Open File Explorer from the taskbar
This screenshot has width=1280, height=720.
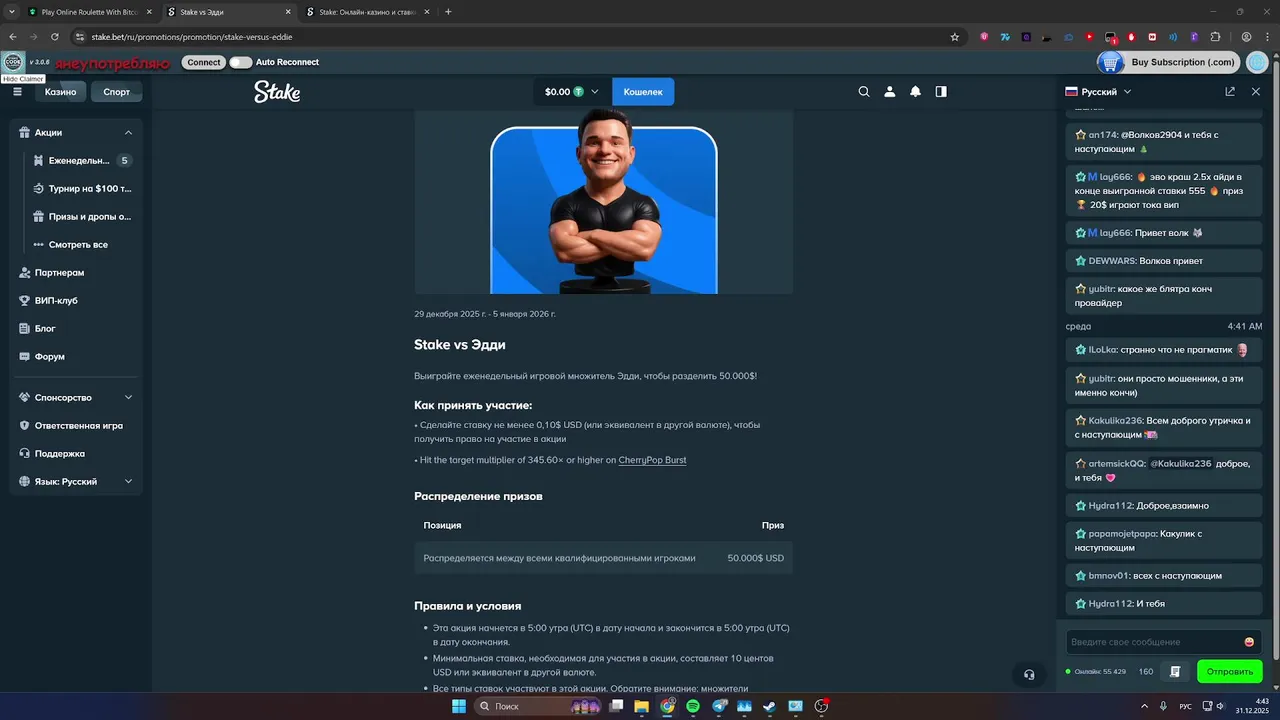click(x=642, y=706)
